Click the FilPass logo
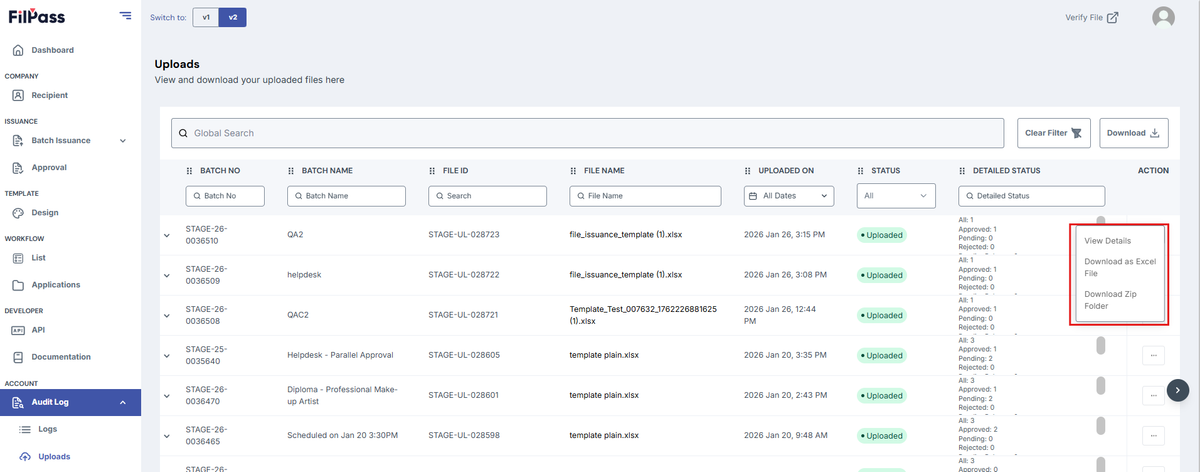1200x472 pixels. [x=39, y=15]
